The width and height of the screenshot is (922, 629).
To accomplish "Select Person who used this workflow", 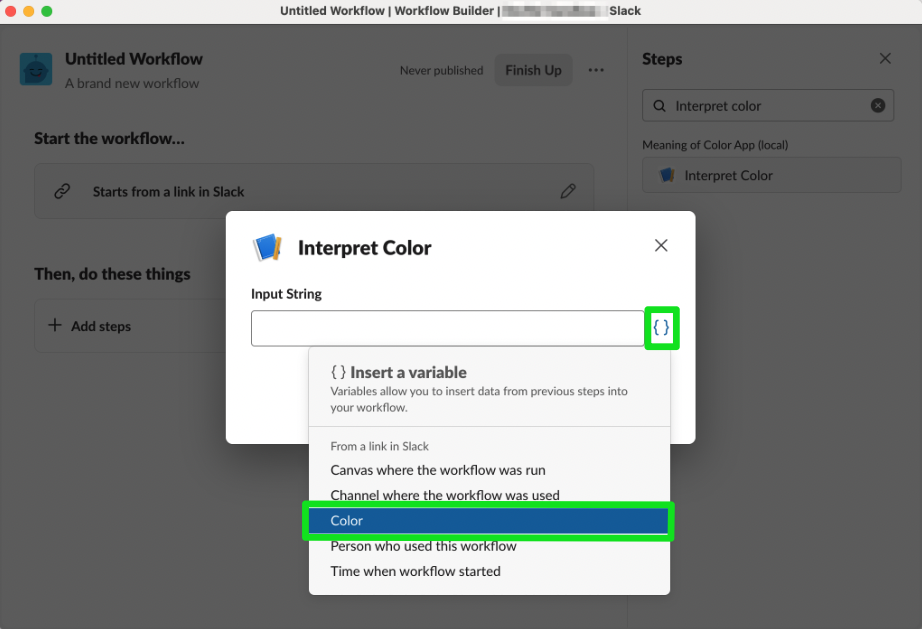I will [424, 546].
